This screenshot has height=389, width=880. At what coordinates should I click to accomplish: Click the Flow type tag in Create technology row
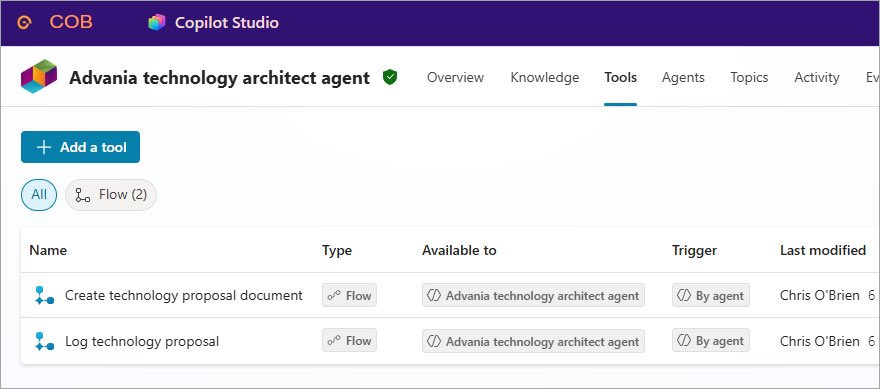tap(349, 295)
